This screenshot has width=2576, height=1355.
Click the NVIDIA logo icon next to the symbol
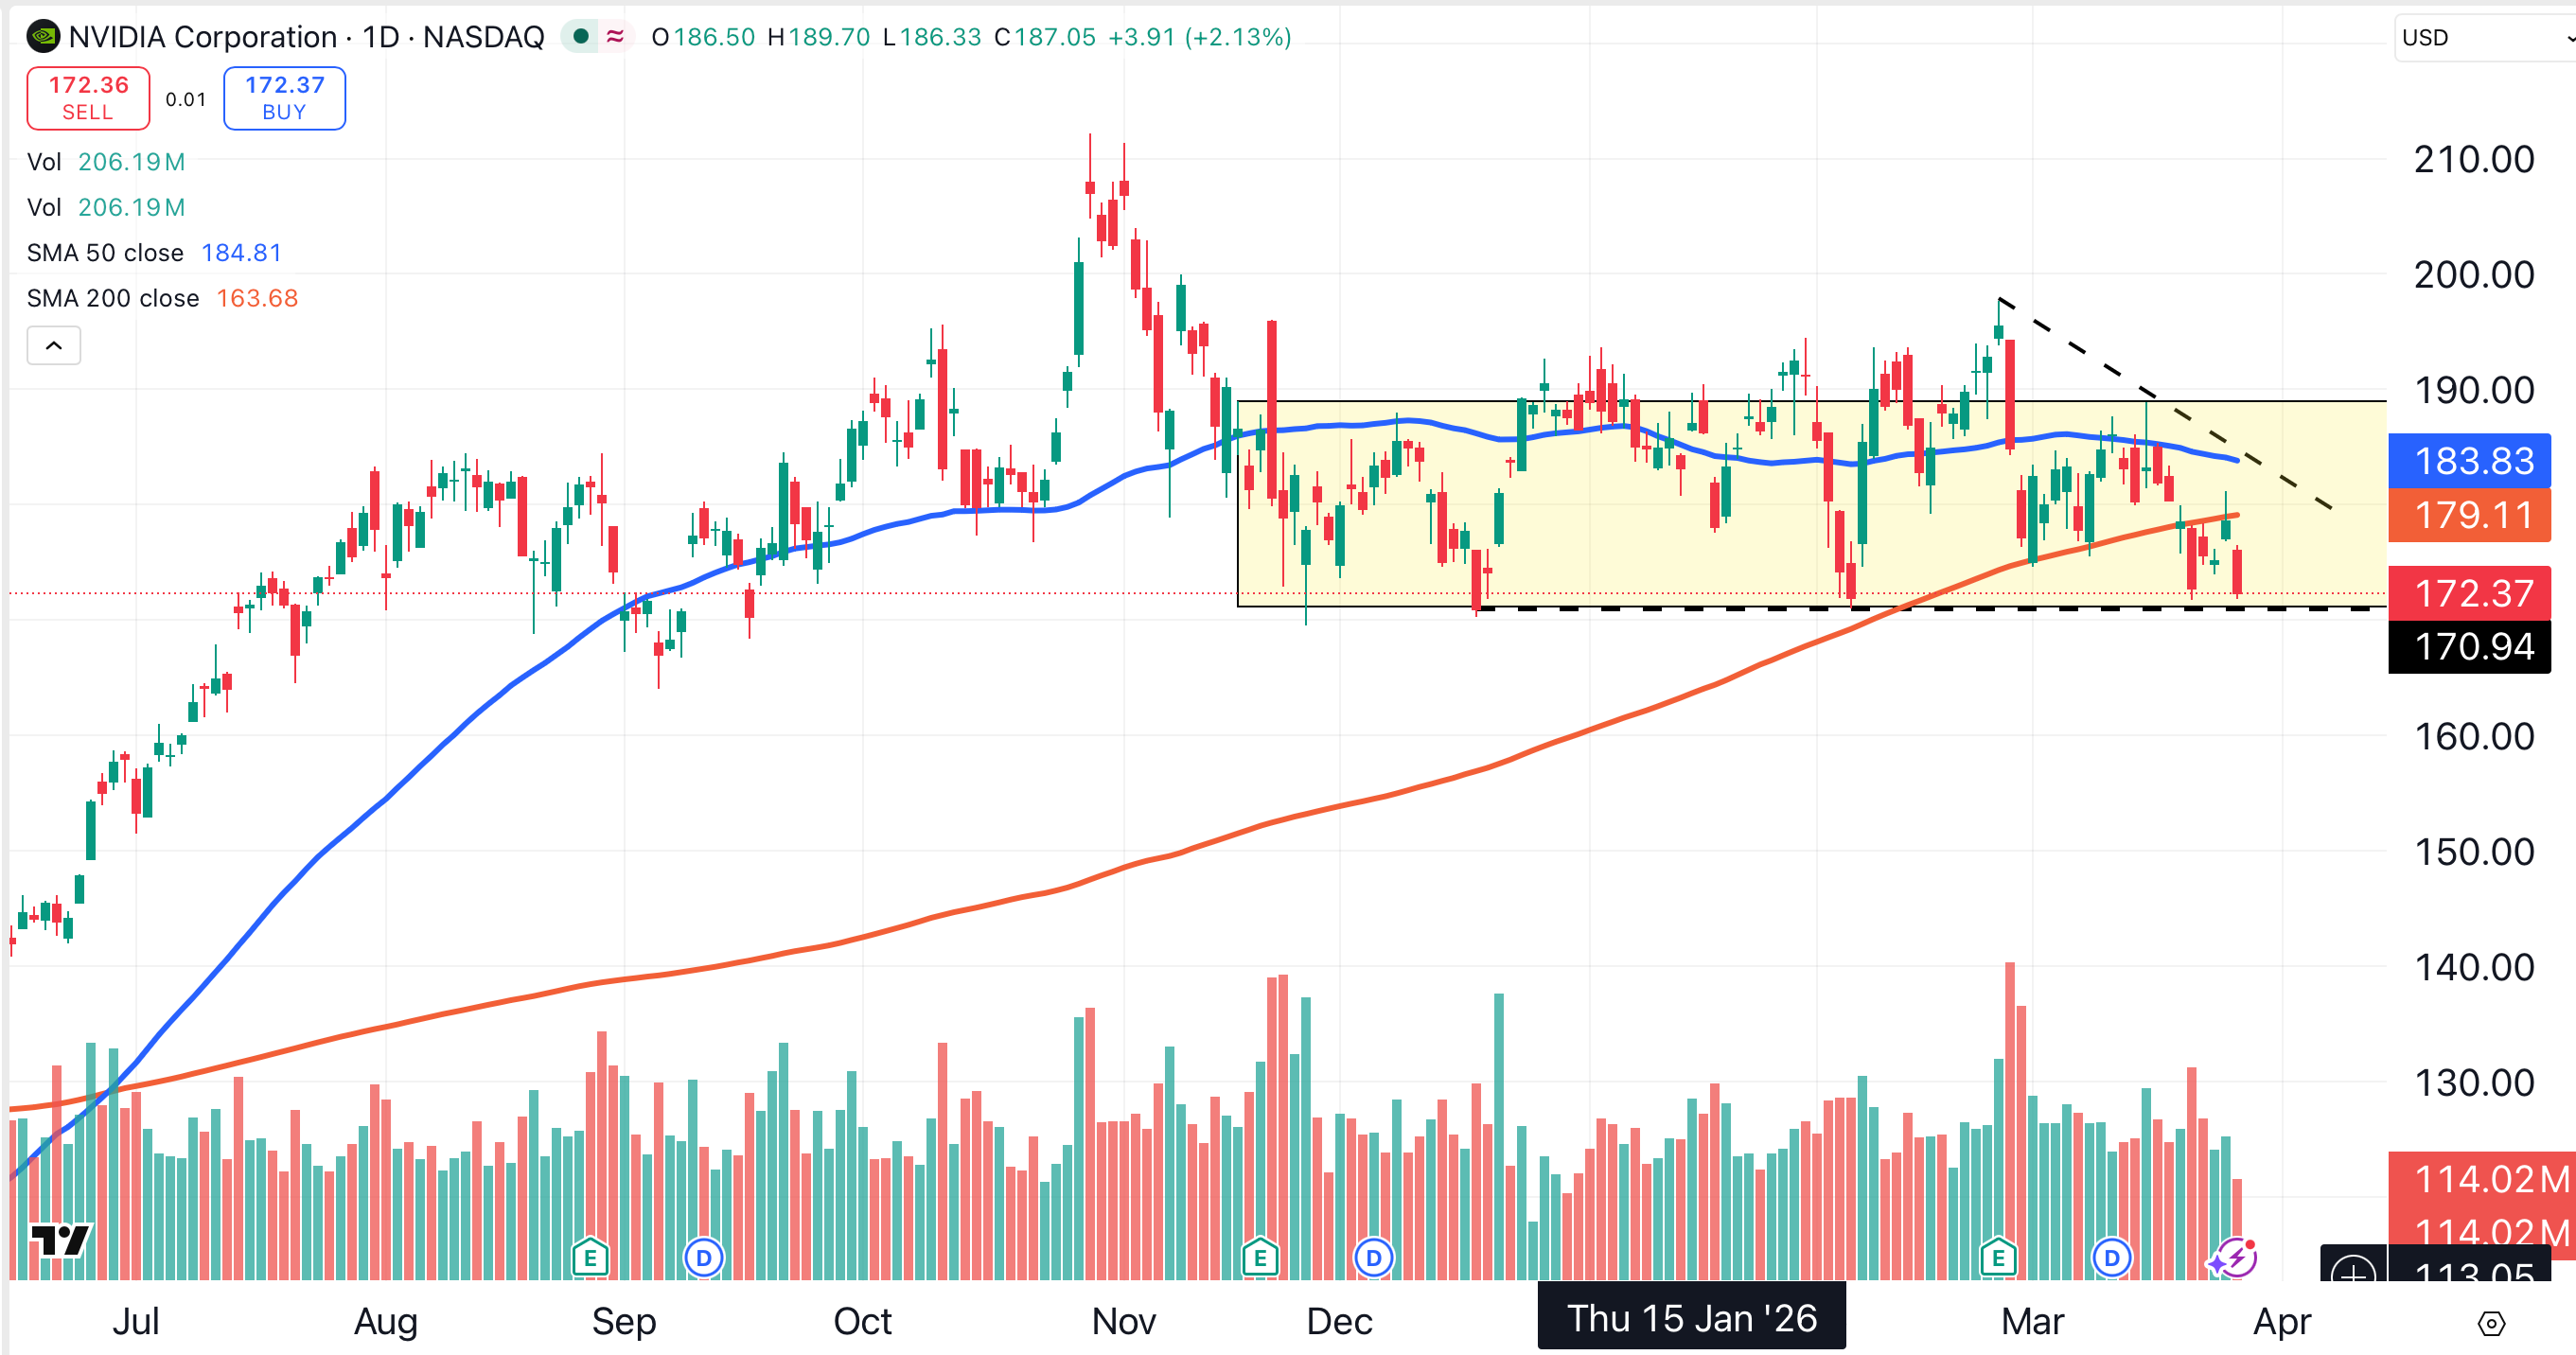pyautogui.click(x=42, y=37)
